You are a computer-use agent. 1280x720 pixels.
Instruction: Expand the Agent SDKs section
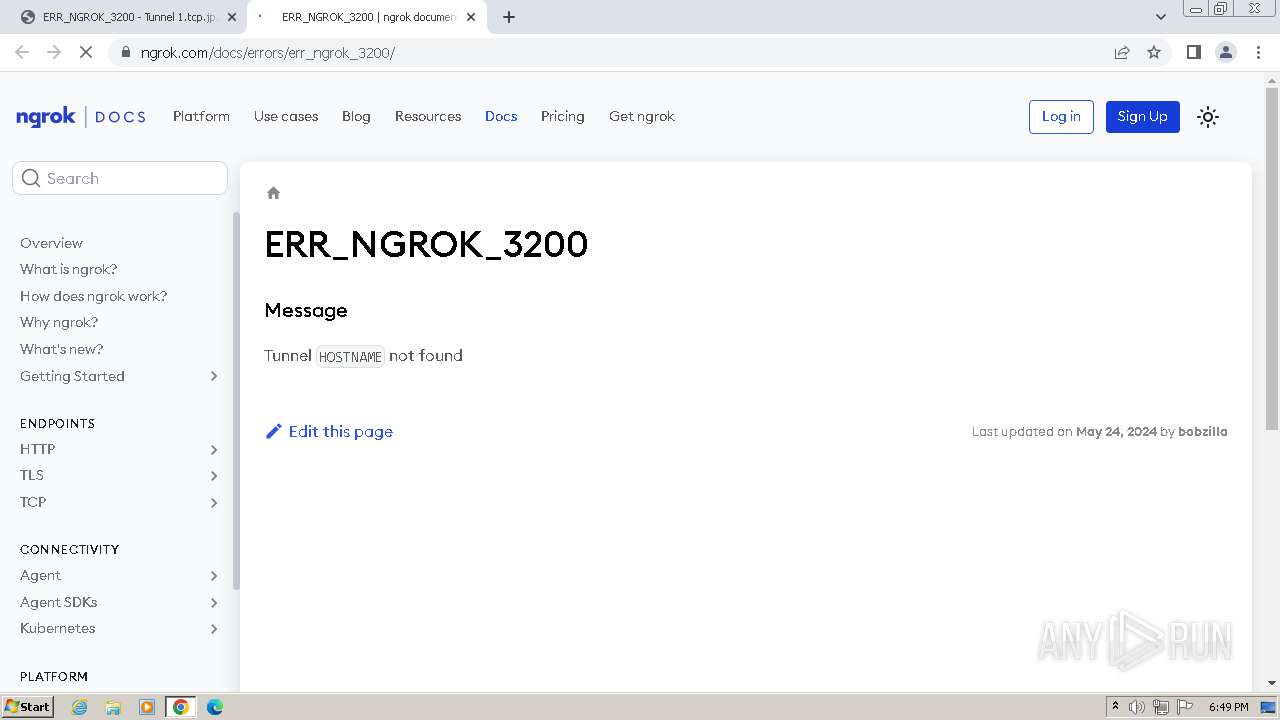(x=214, y=602)
